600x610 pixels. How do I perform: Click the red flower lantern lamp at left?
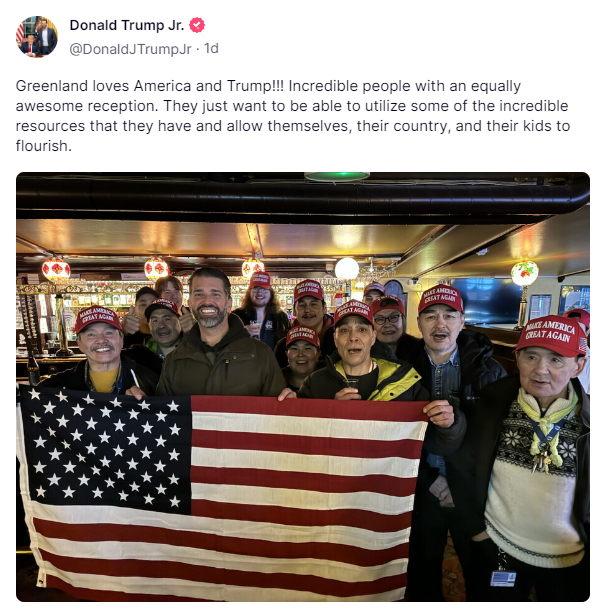click(56, 269)
